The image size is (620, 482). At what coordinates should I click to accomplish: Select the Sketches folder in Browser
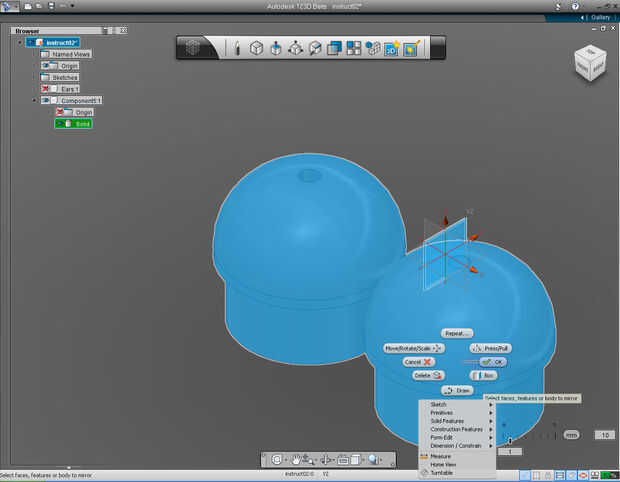pyautogui.click(x=60, y=77)
